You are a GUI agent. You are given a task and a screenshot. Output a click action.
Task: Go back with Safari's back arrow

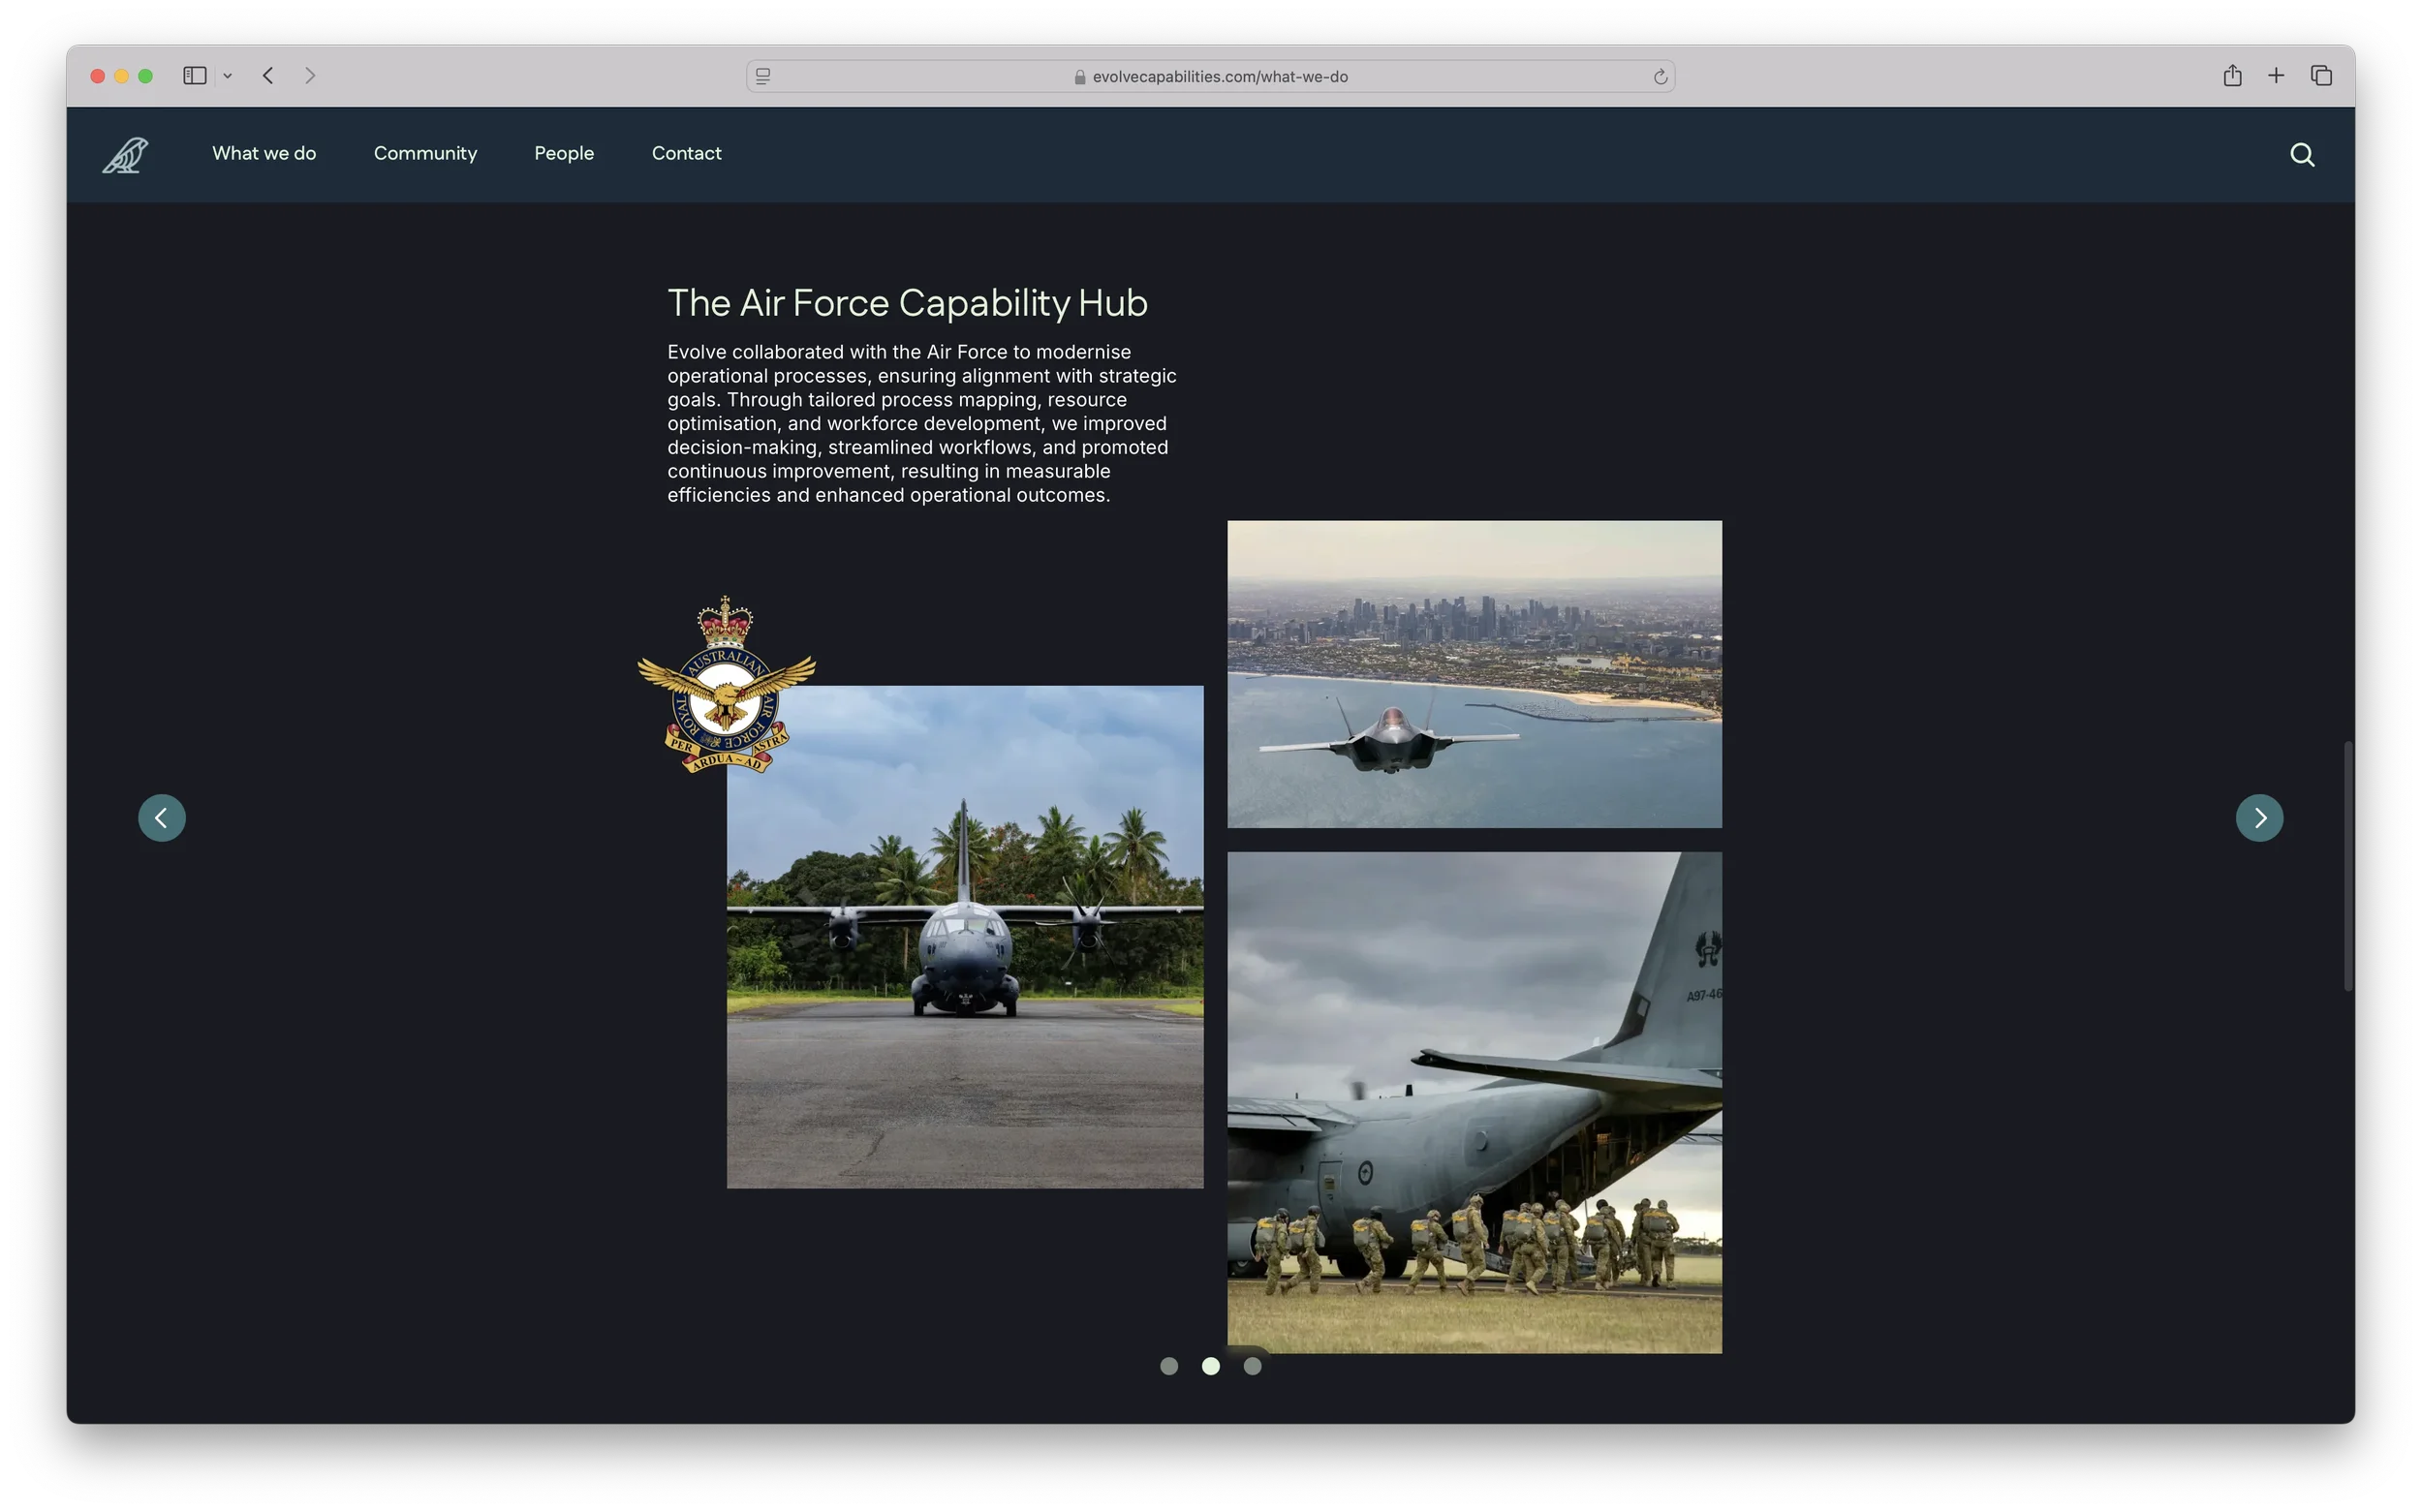pyautogui.click(x=268, y=76)
